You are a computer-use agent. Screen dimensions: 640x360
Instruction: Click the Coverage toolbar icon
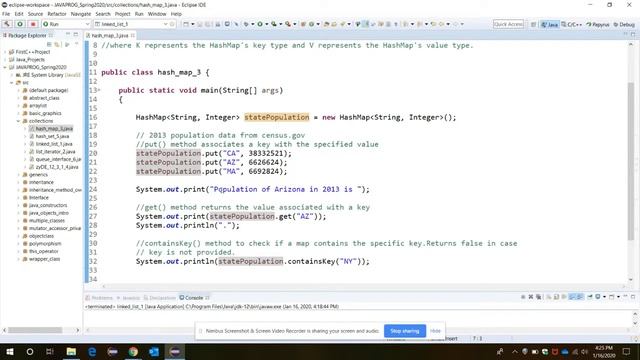(x=274, y=24)
